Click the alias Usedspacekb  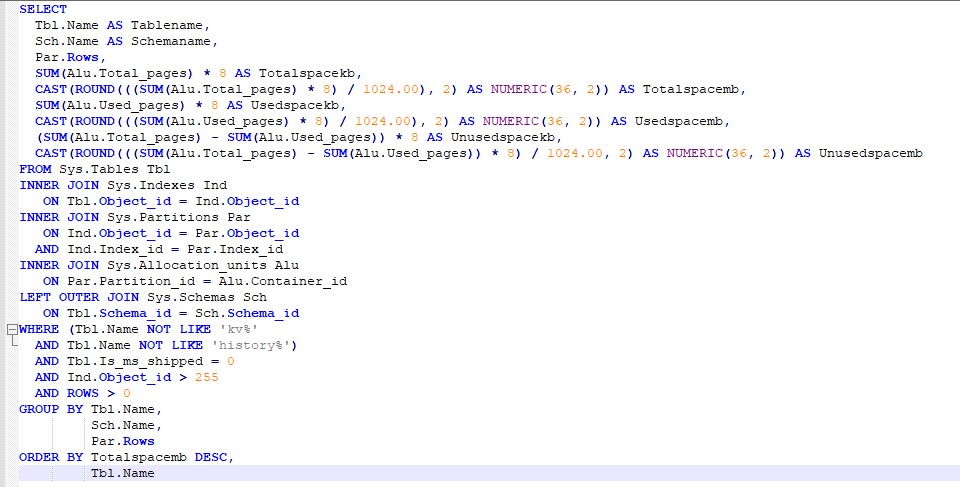pyautogui.click(x=294, y=105)
